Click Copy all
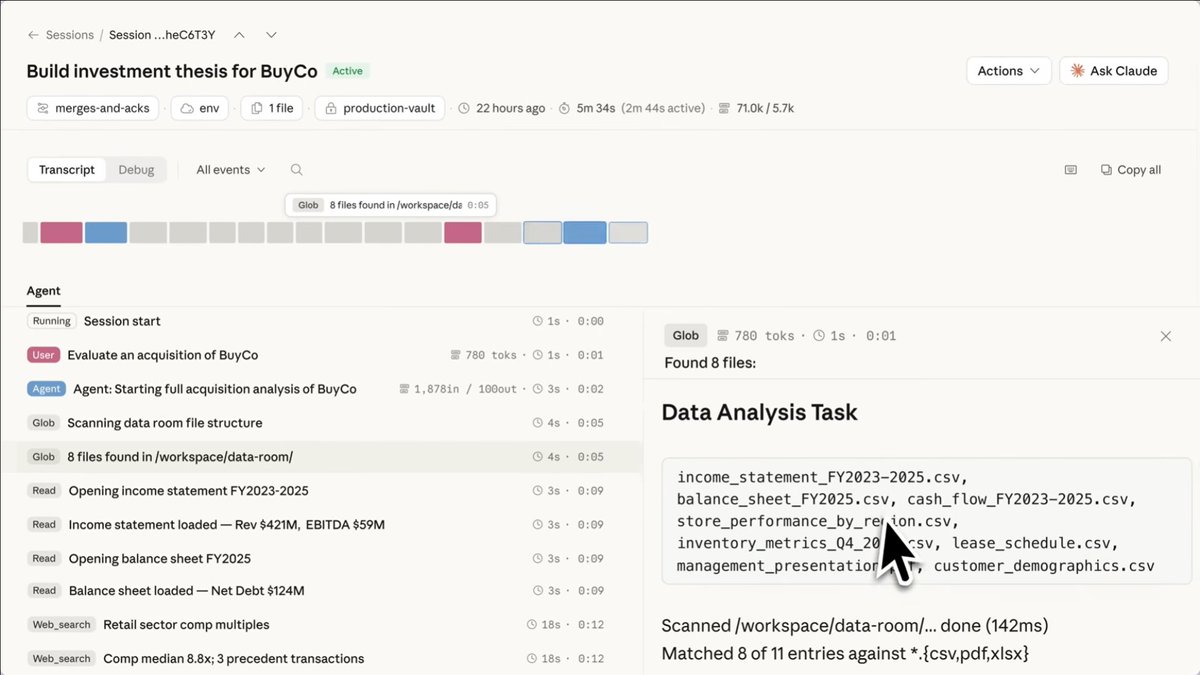The width and height of the screenshot is (1200, 675). click(1131, 170)
